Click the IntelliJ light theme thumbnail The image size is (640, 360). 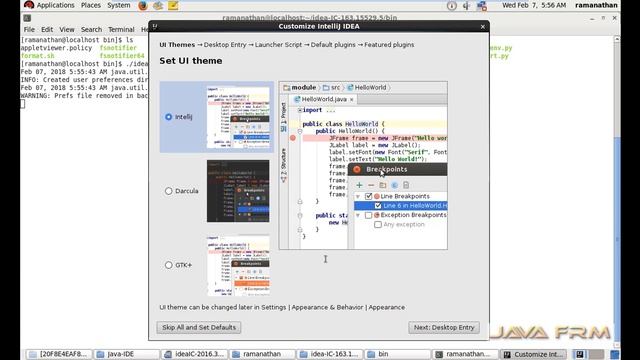click(238, 117)
